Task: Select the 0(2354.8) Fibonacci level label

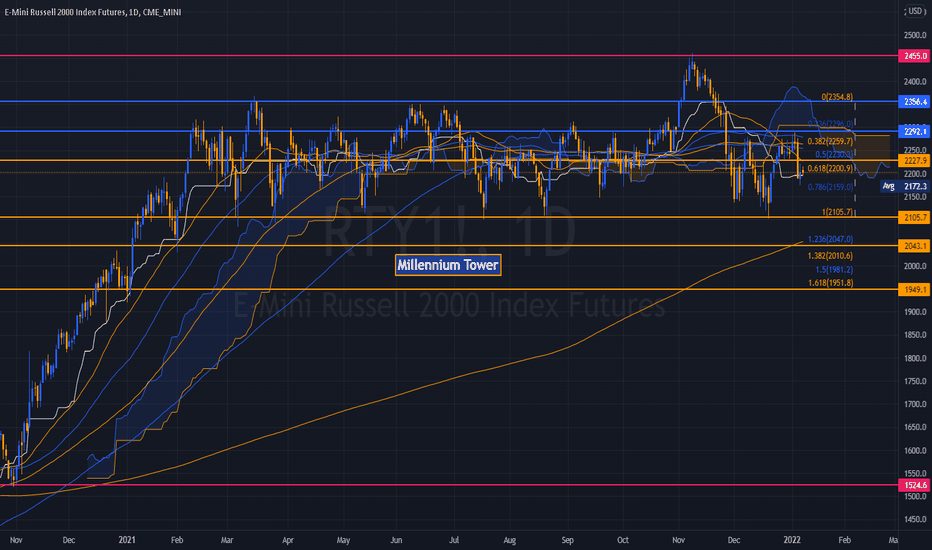Action: pyautogui.click(x=837, y=96)
